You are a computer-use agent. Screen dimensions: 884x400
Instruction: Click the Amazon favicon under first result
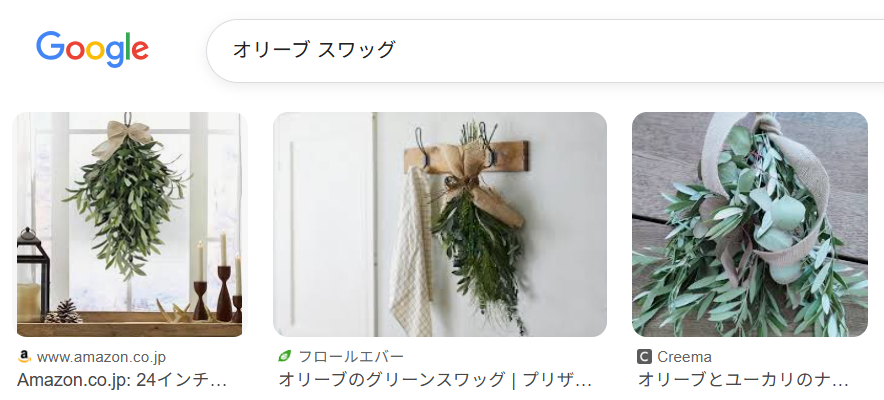tap(24, 357)
